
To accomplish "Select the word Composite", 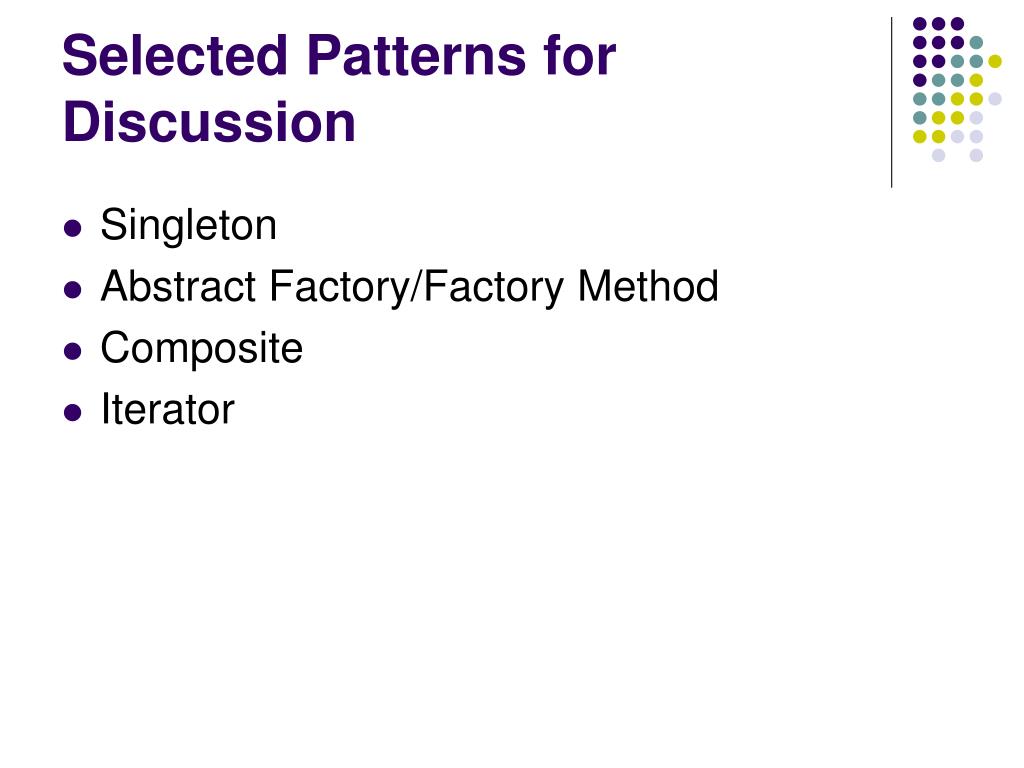I will pos(201,349).
